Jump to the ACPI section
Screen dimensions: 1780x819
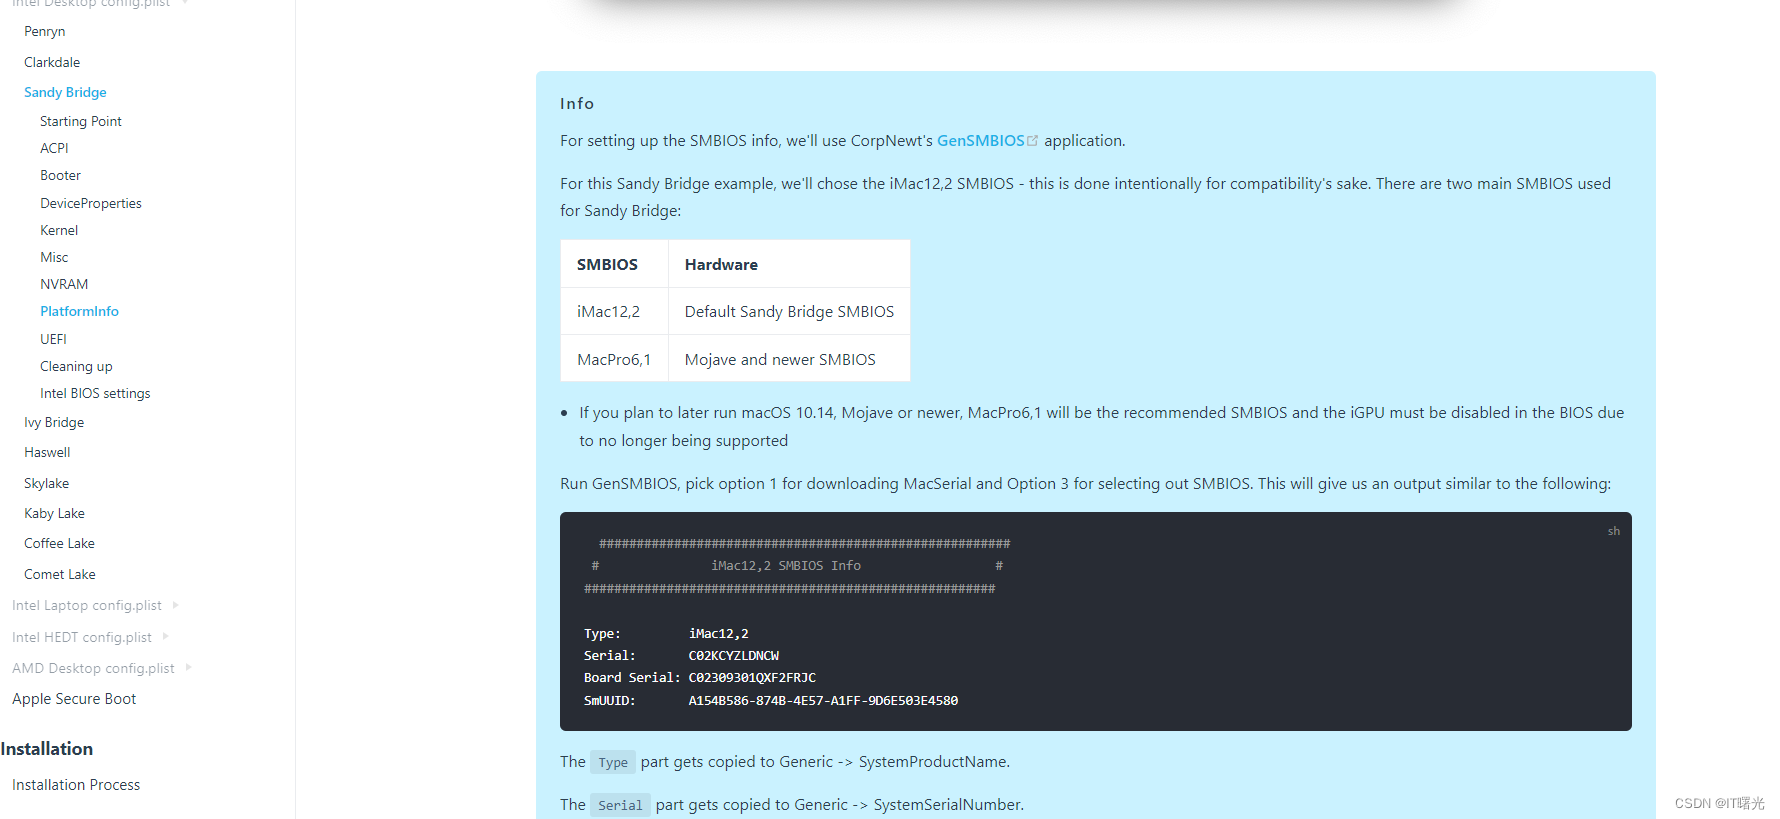pyautogui.click(x=54, y=148)
